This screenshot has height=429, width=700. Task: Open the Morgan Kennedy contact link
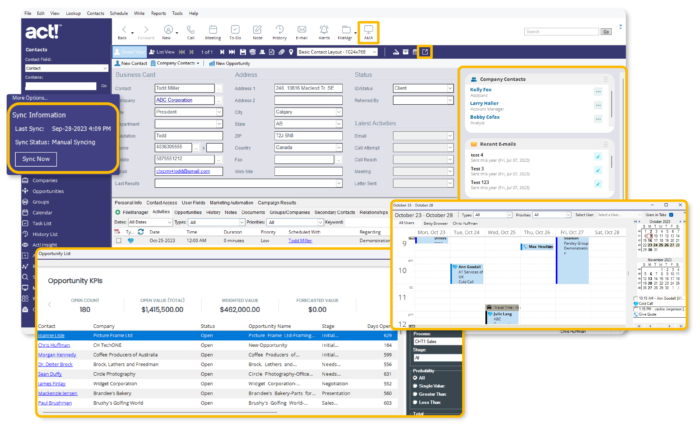(57, 355)
